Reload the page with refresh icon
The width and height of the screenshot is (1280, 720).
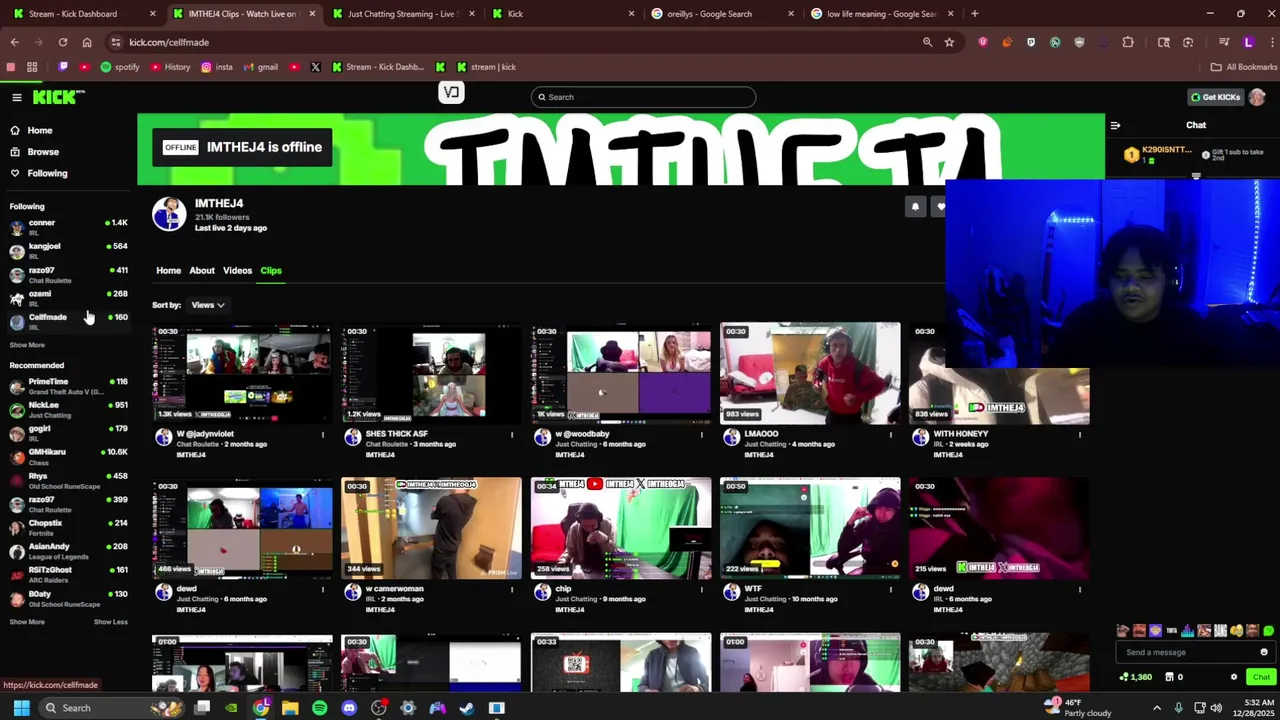click(62, 42)
